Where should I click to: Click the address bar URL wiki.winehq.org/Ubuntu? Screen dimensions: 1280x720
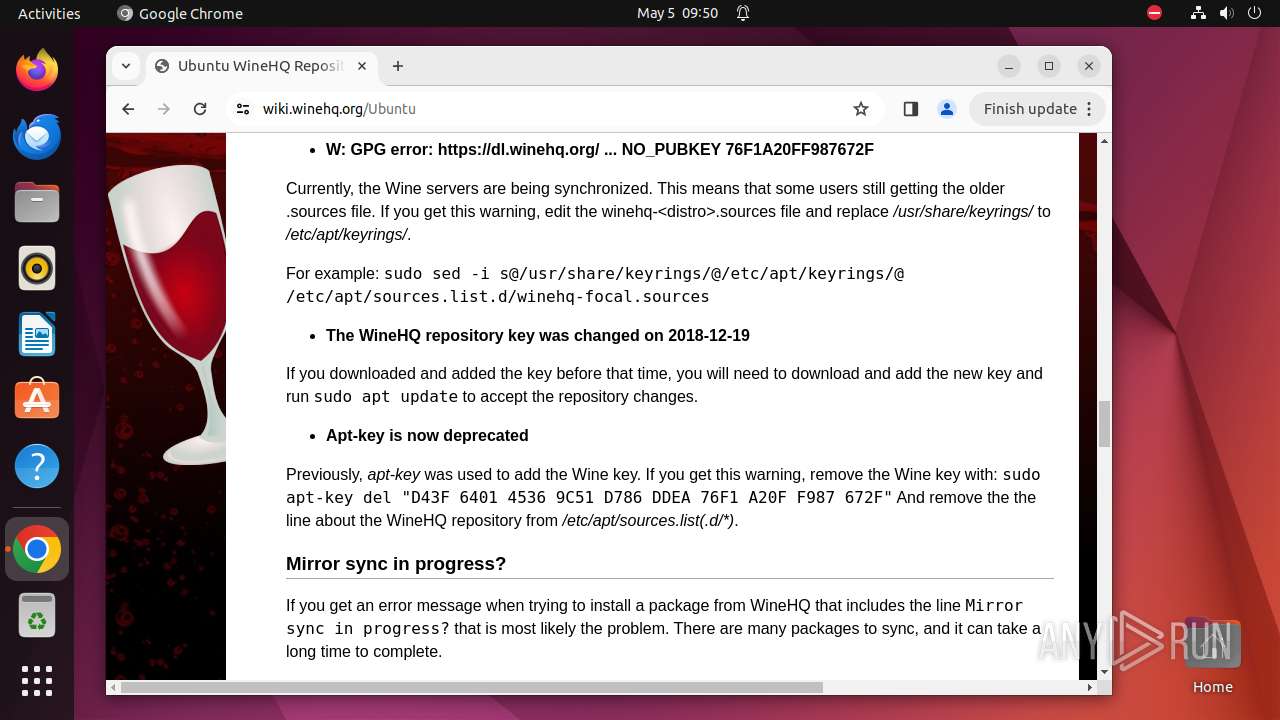coord(339,109)
